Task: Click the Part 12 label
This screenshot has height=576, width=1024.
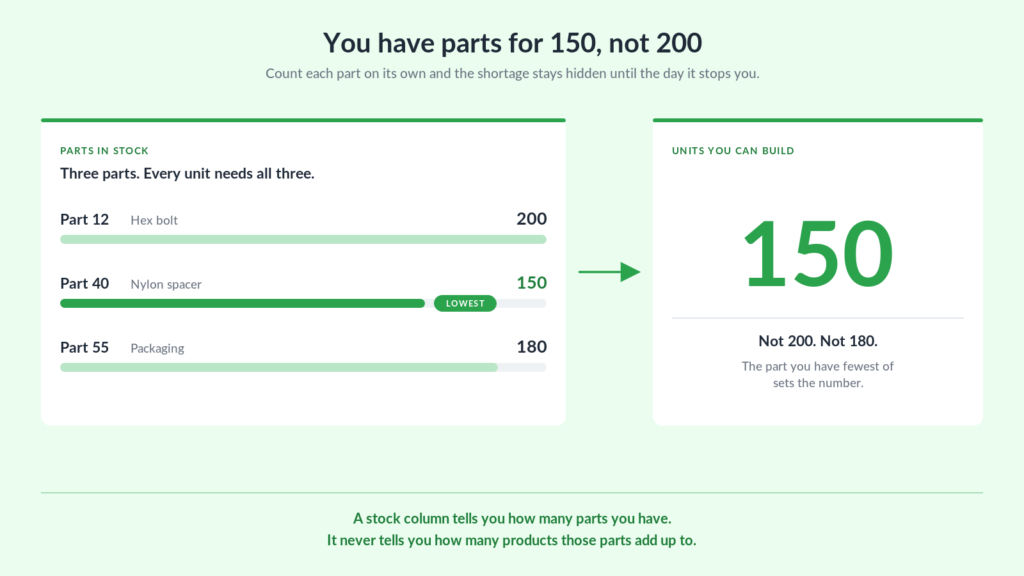Action: tap(84, 219)
